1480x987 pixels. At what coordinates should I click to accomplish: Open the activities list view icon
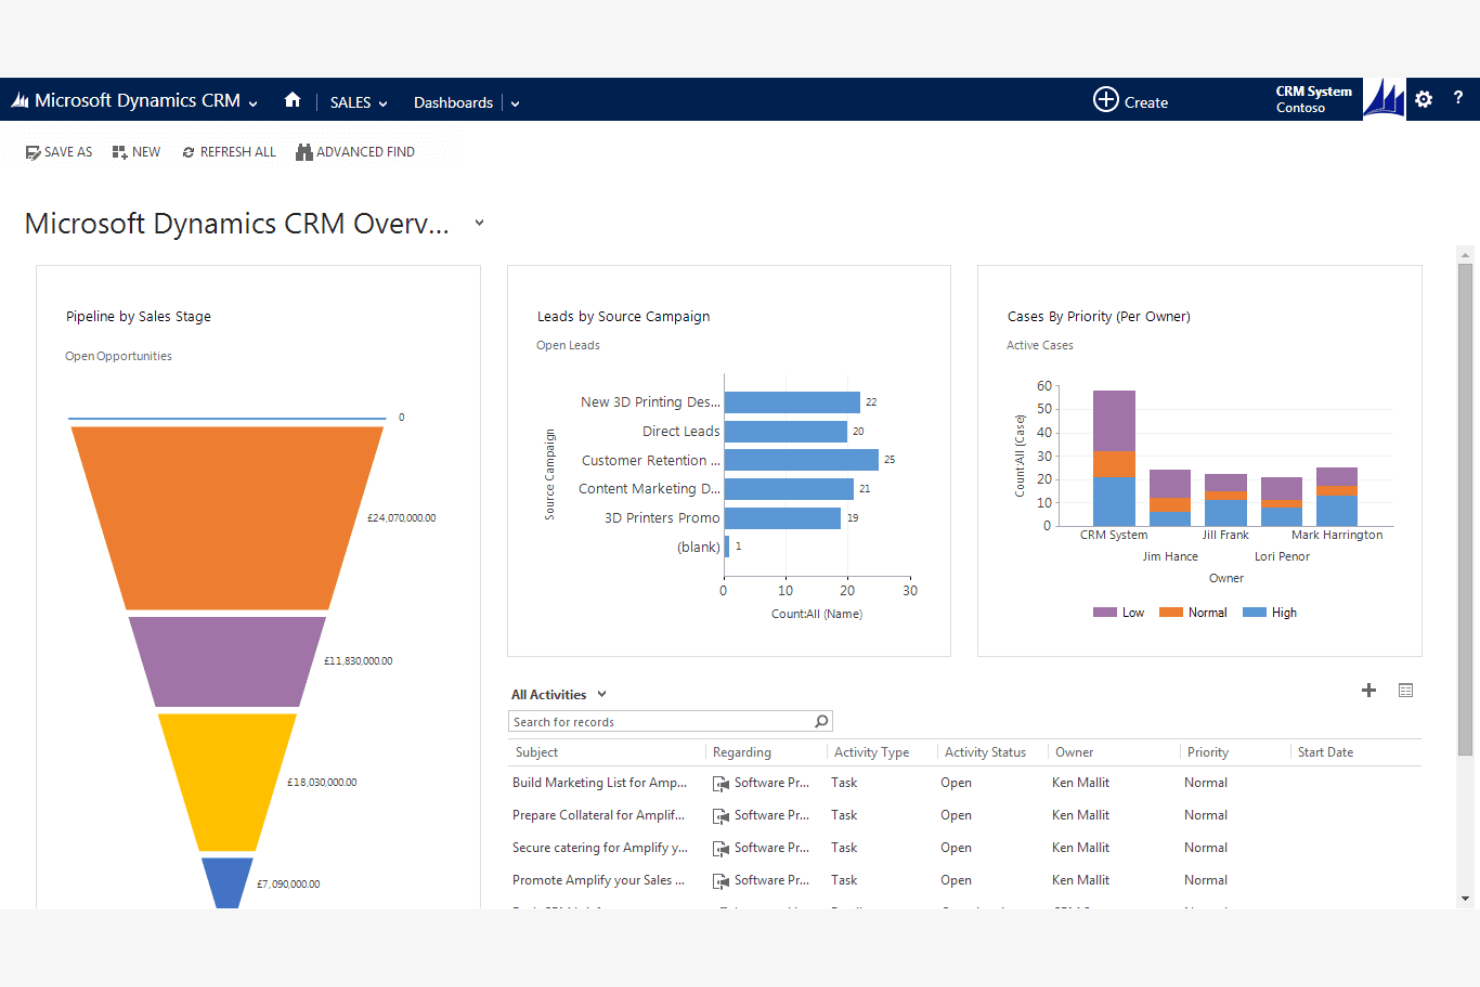pos(1406,690)
